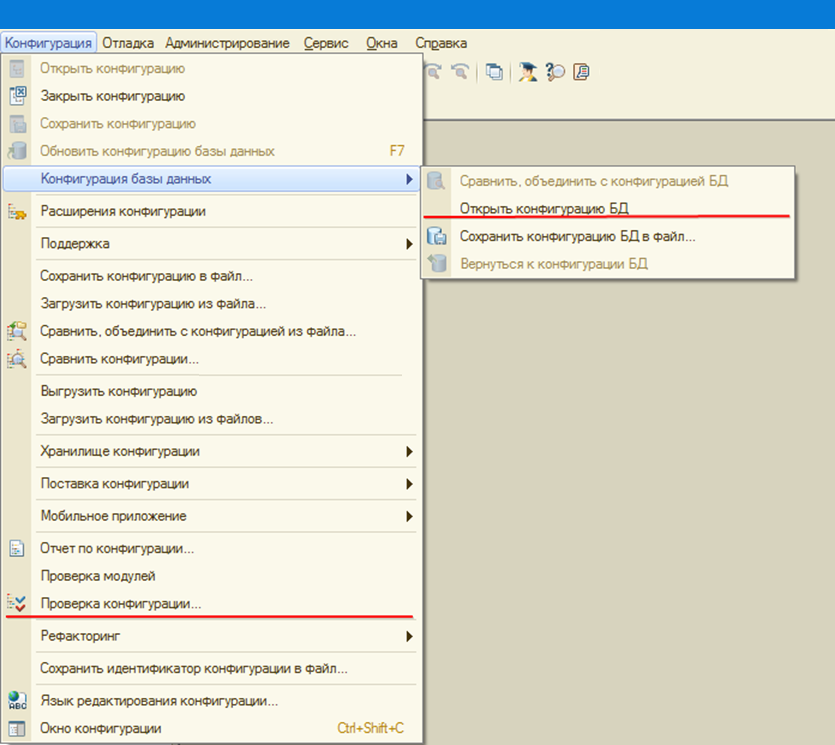835x745 pixels.
Task: Expand Хранилище конфигурации submenu arrow
Action: pos(409,452)
